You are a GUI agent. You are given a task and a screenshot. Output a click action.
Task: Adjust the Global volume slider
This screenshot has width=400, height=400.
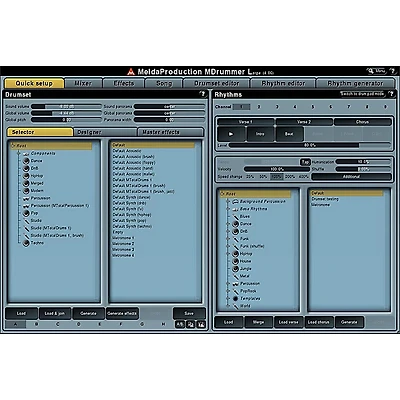pyautogui.click(x=66, y=113)
